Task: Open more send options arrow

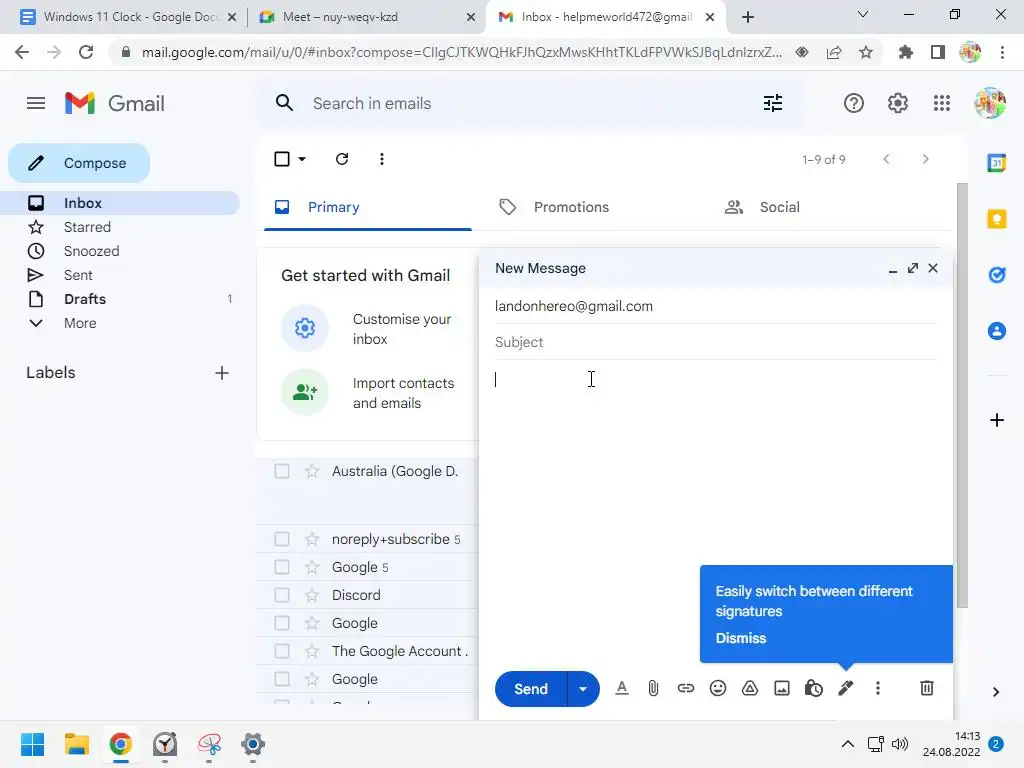Action: (583, 688)
